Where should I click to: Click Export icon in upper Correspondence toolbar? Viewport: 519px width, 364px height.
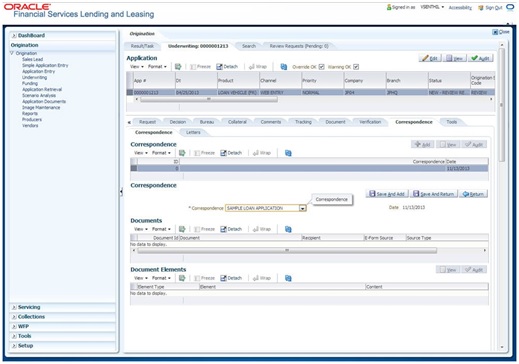point(182,153)
